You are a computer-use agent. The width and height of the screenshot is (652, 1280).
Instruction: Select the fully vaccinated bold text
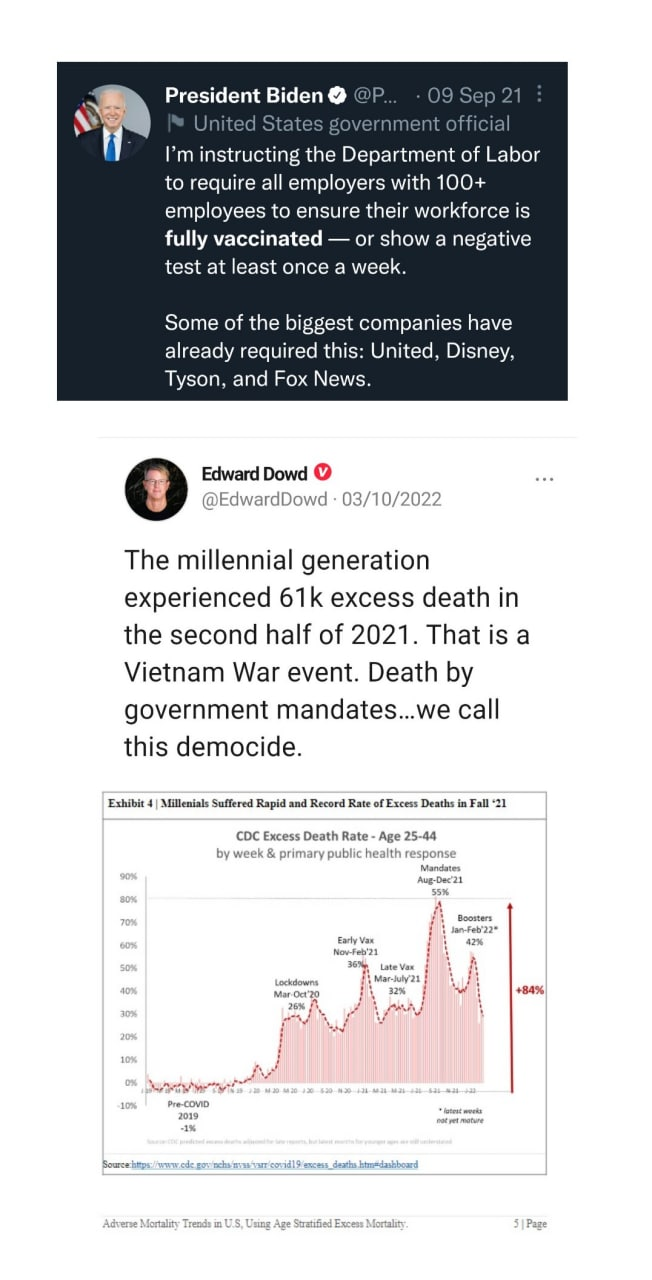click(x=243, y=239)
